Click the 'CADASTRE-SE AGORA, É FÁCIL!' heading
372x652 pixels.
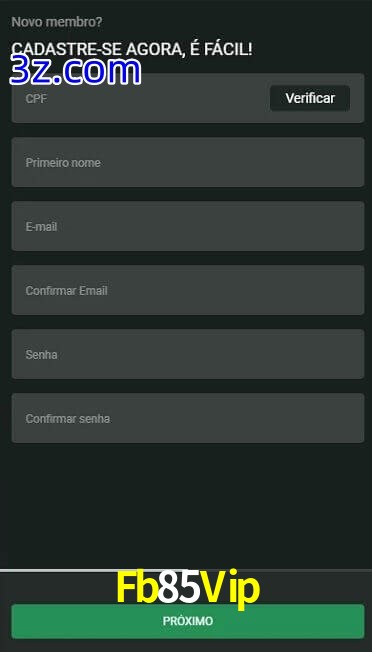coord(132,49)
